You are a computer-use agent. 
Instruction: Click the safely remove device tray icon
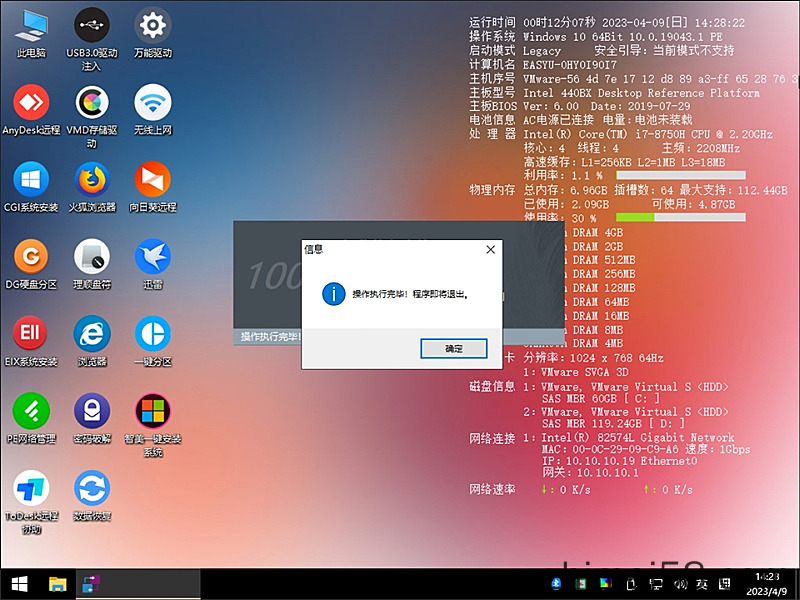click(631, 584)
